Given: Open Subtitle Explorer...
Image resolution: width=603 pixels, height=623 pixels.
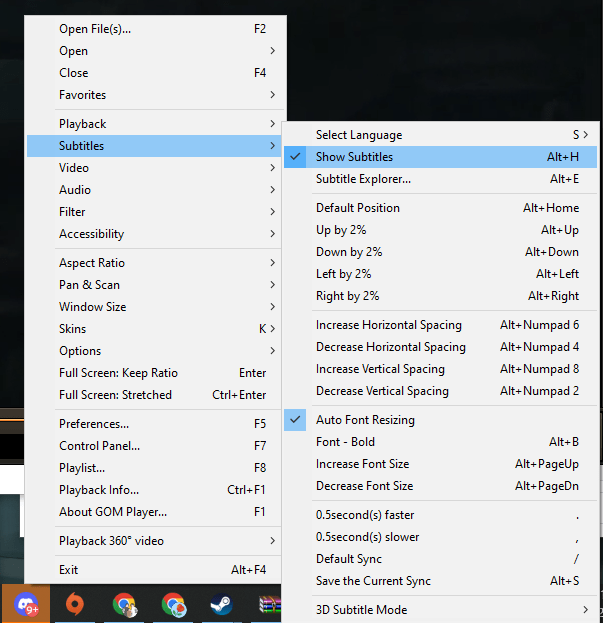Looking at the screenshot, I should click(x=440, y=179).
